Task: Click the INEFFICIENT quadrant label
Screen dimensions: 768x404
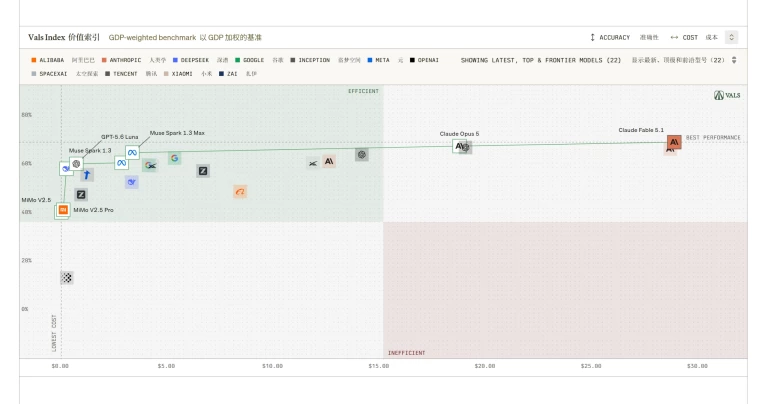Action: click(x=407, y=353)
